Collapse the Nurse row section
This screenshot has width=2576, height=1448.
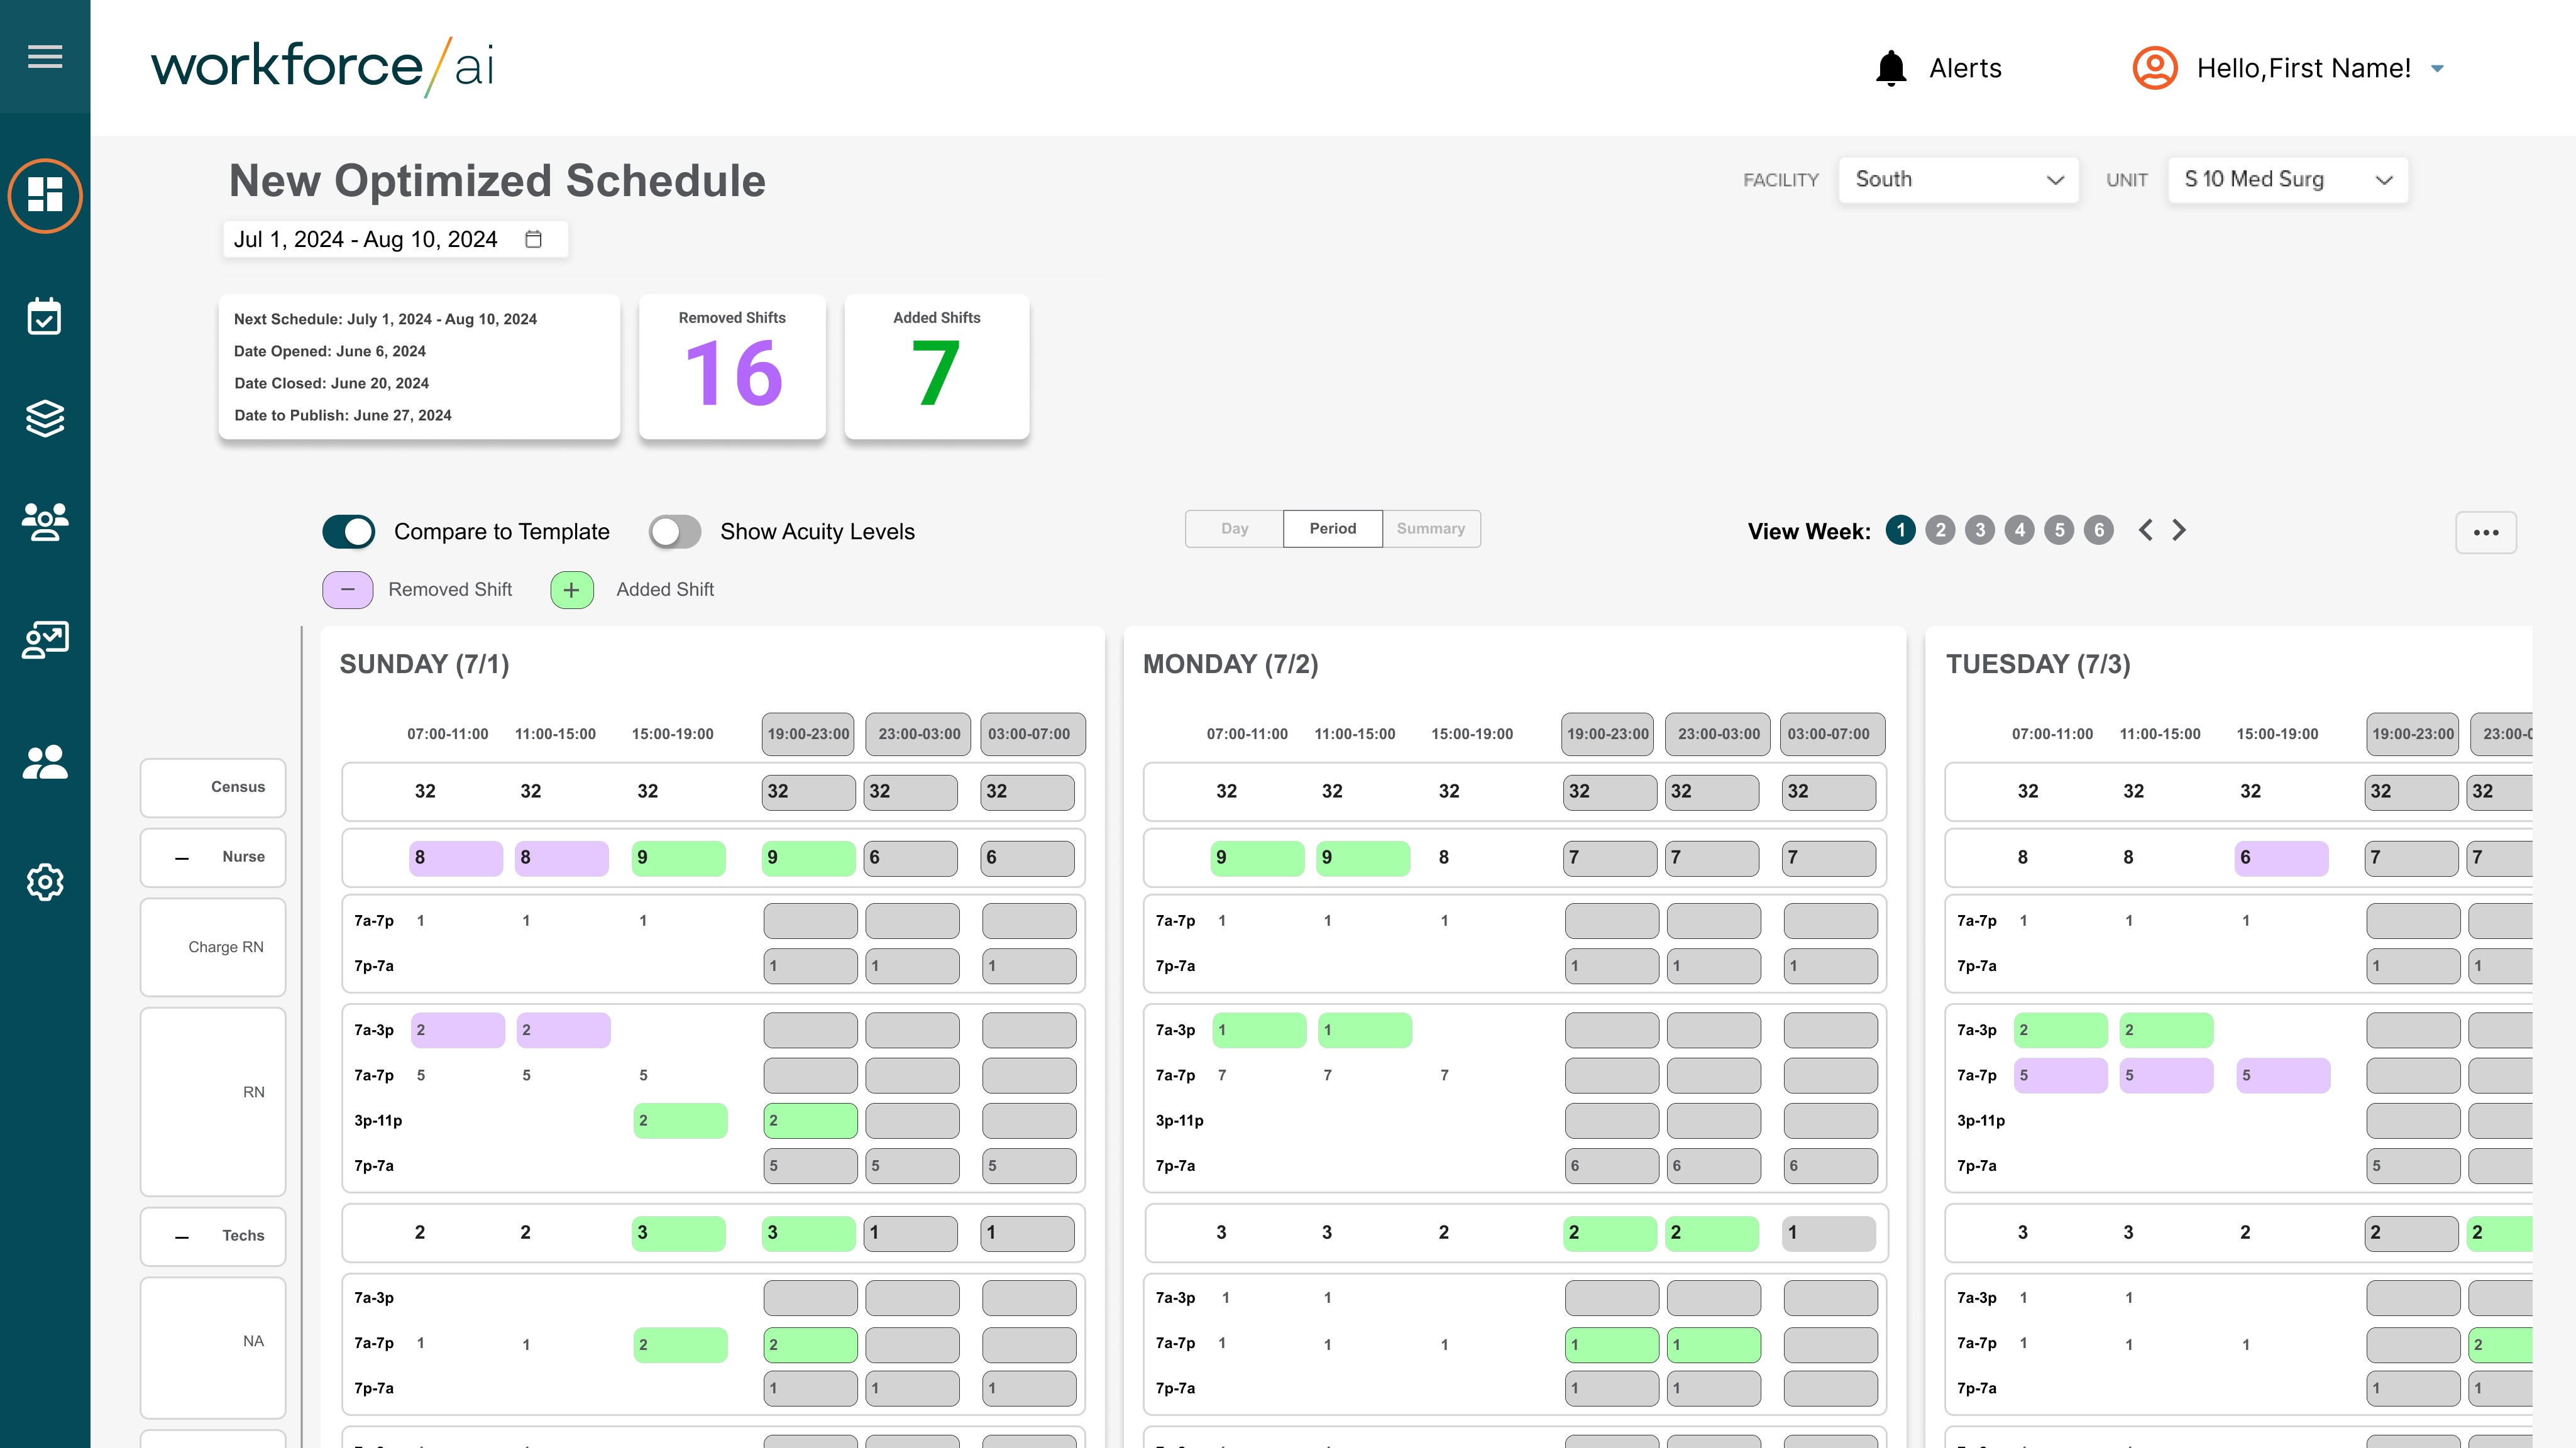pos(182,858)
